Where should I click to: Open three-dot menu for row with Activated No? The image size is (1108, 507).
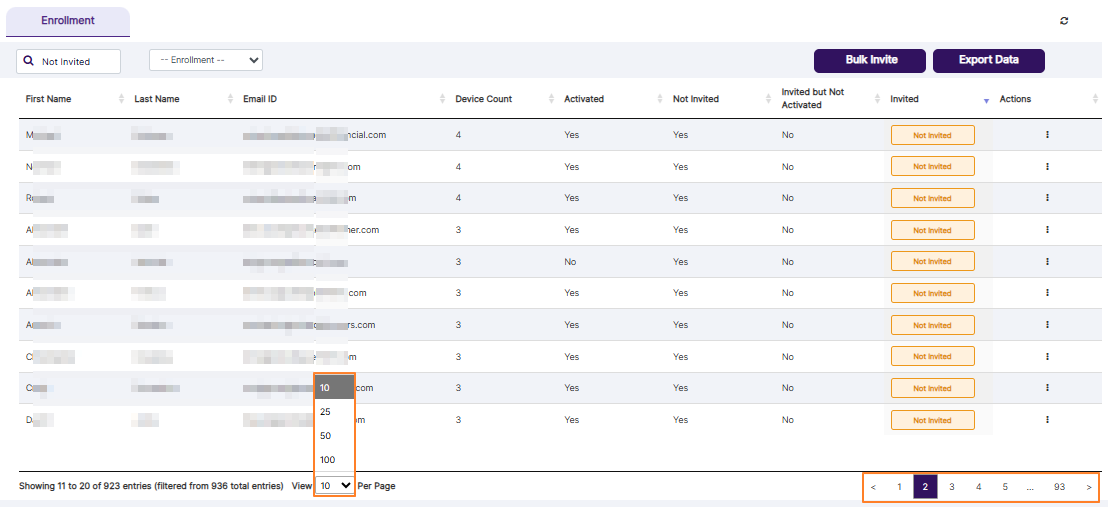[x=1047, y=262]
